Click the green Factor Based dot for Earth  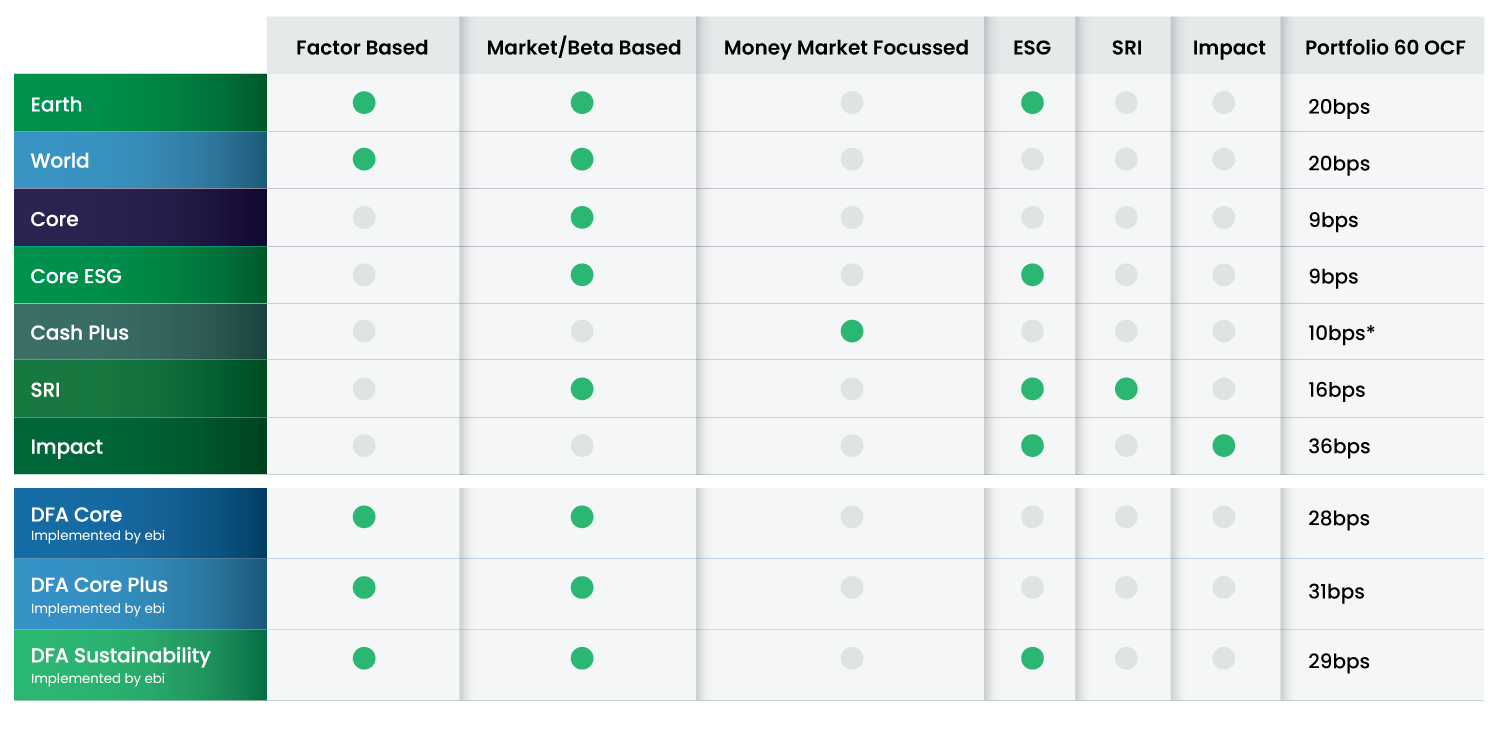[364, 102]
